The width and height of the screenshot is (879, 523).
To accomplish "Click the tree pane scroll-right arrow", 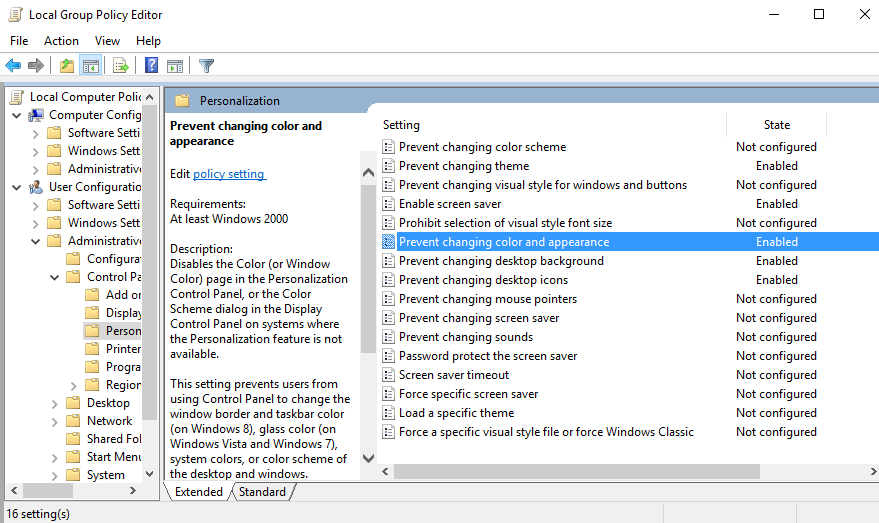I will [x=133, y=490].
